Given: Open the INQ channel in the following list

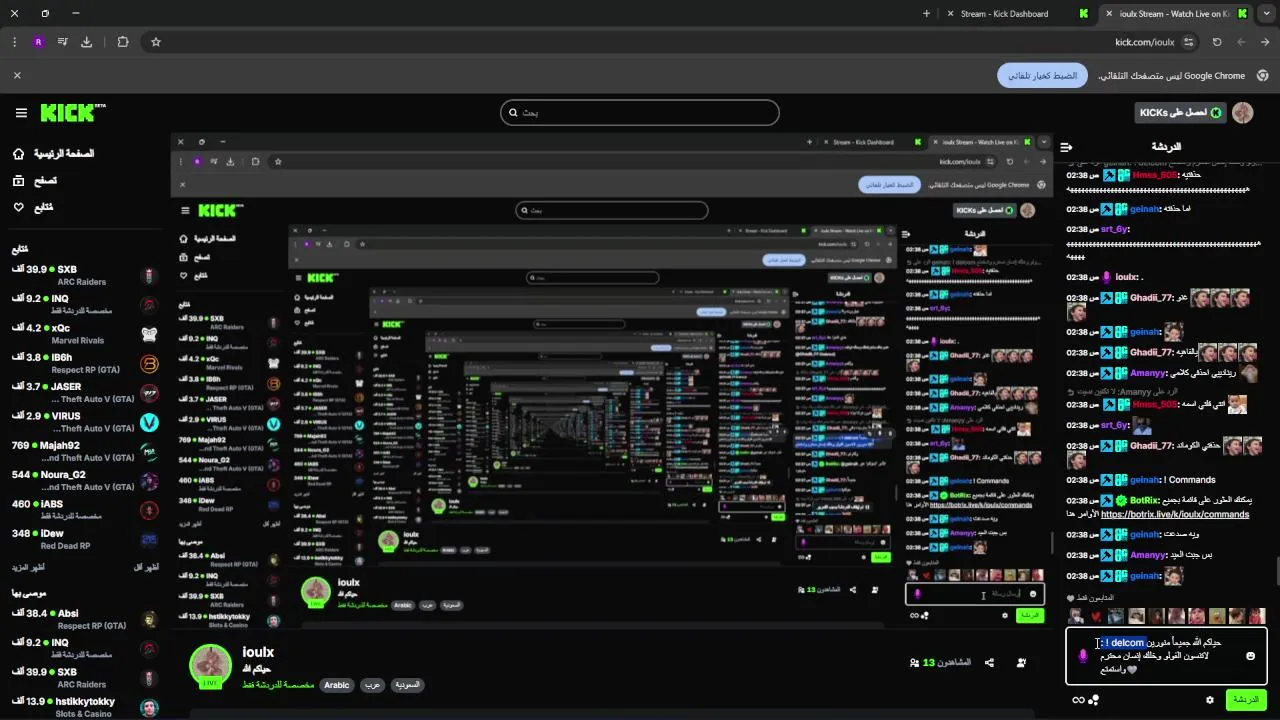Looking at the screenshot, I should coord(85,304).
